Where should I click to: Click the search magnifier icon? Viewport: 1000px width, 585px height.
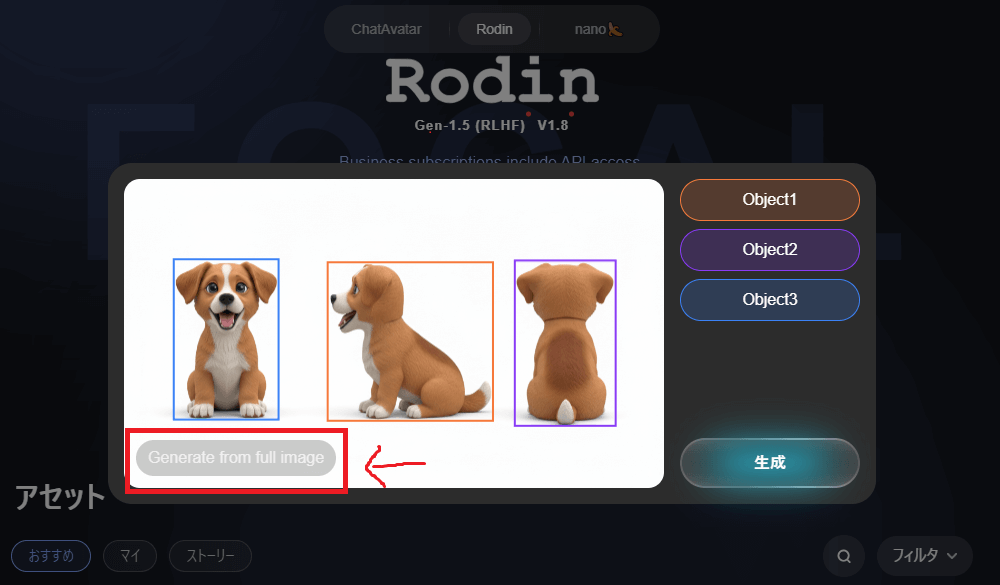[844, 556]
